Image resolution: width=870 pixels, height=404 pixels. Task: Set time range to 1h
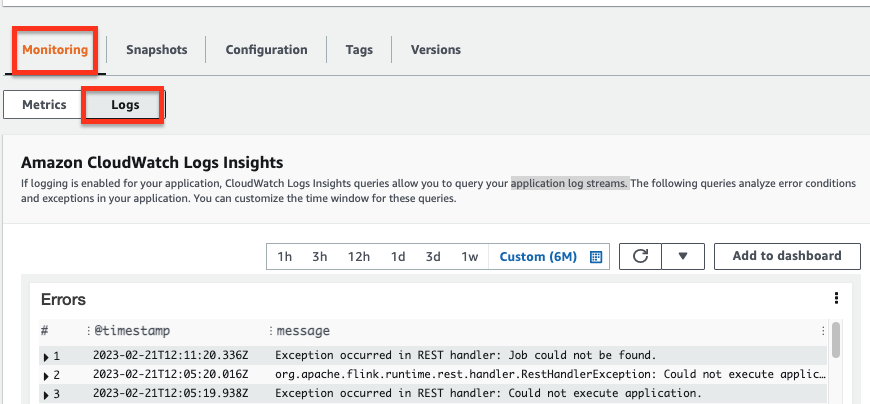tap(285, 257)
